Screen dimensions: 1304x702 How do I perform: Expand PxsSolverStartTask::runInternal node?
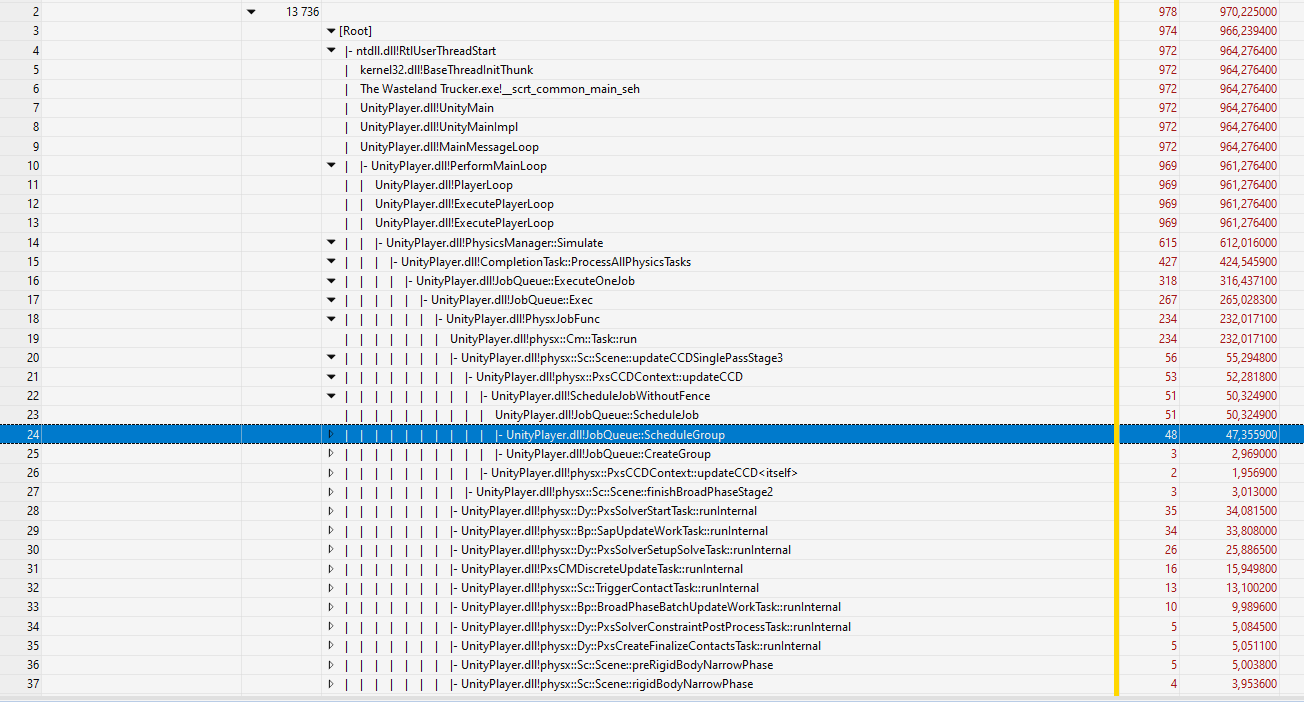[x=331, y=511]
